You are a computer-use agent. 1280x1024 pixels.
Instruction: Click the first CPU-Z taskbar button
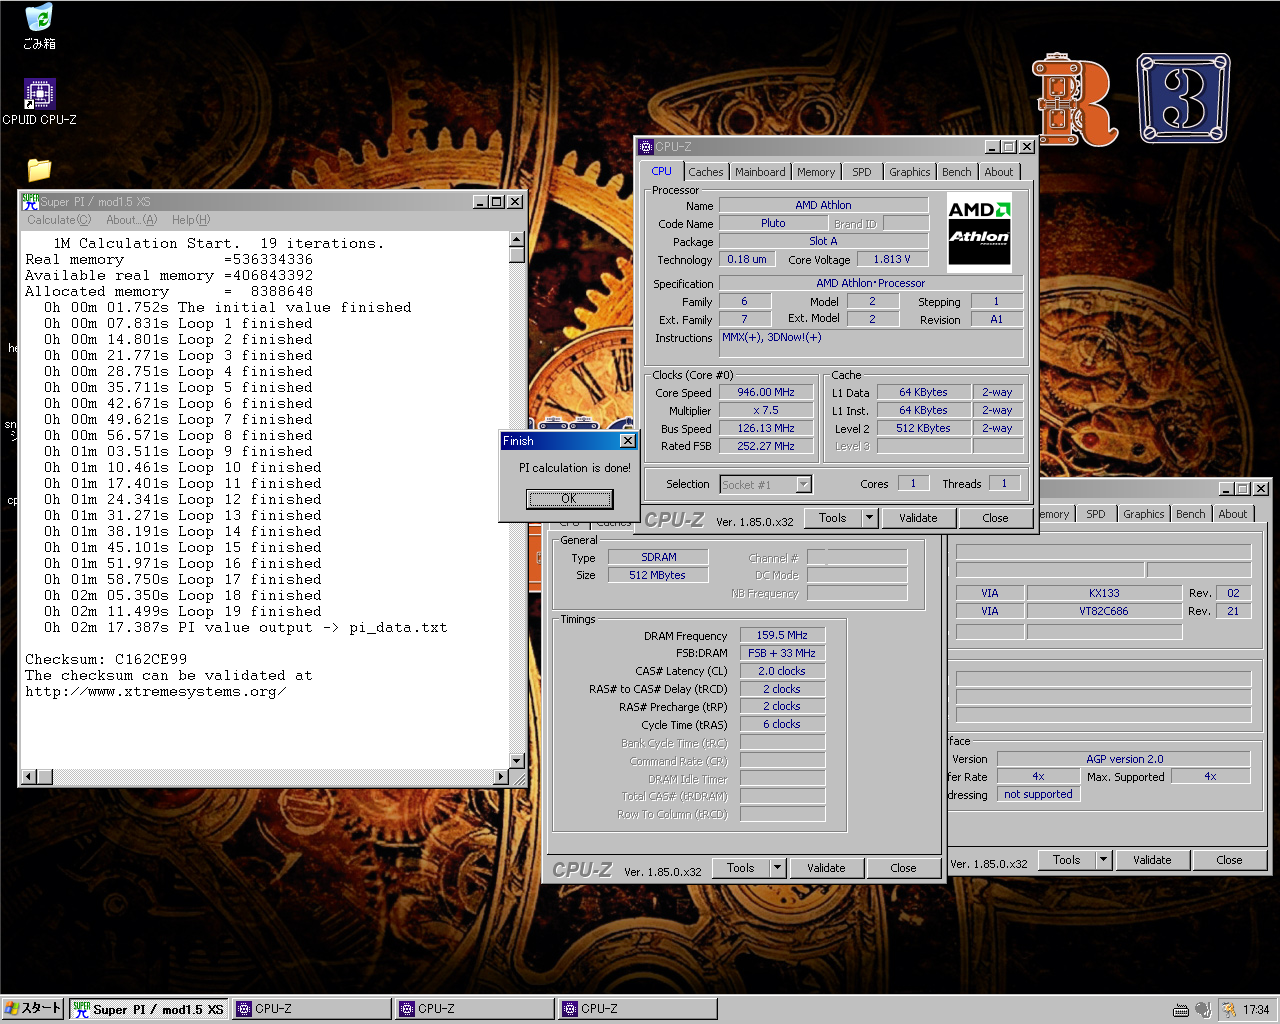(312, 1009)
